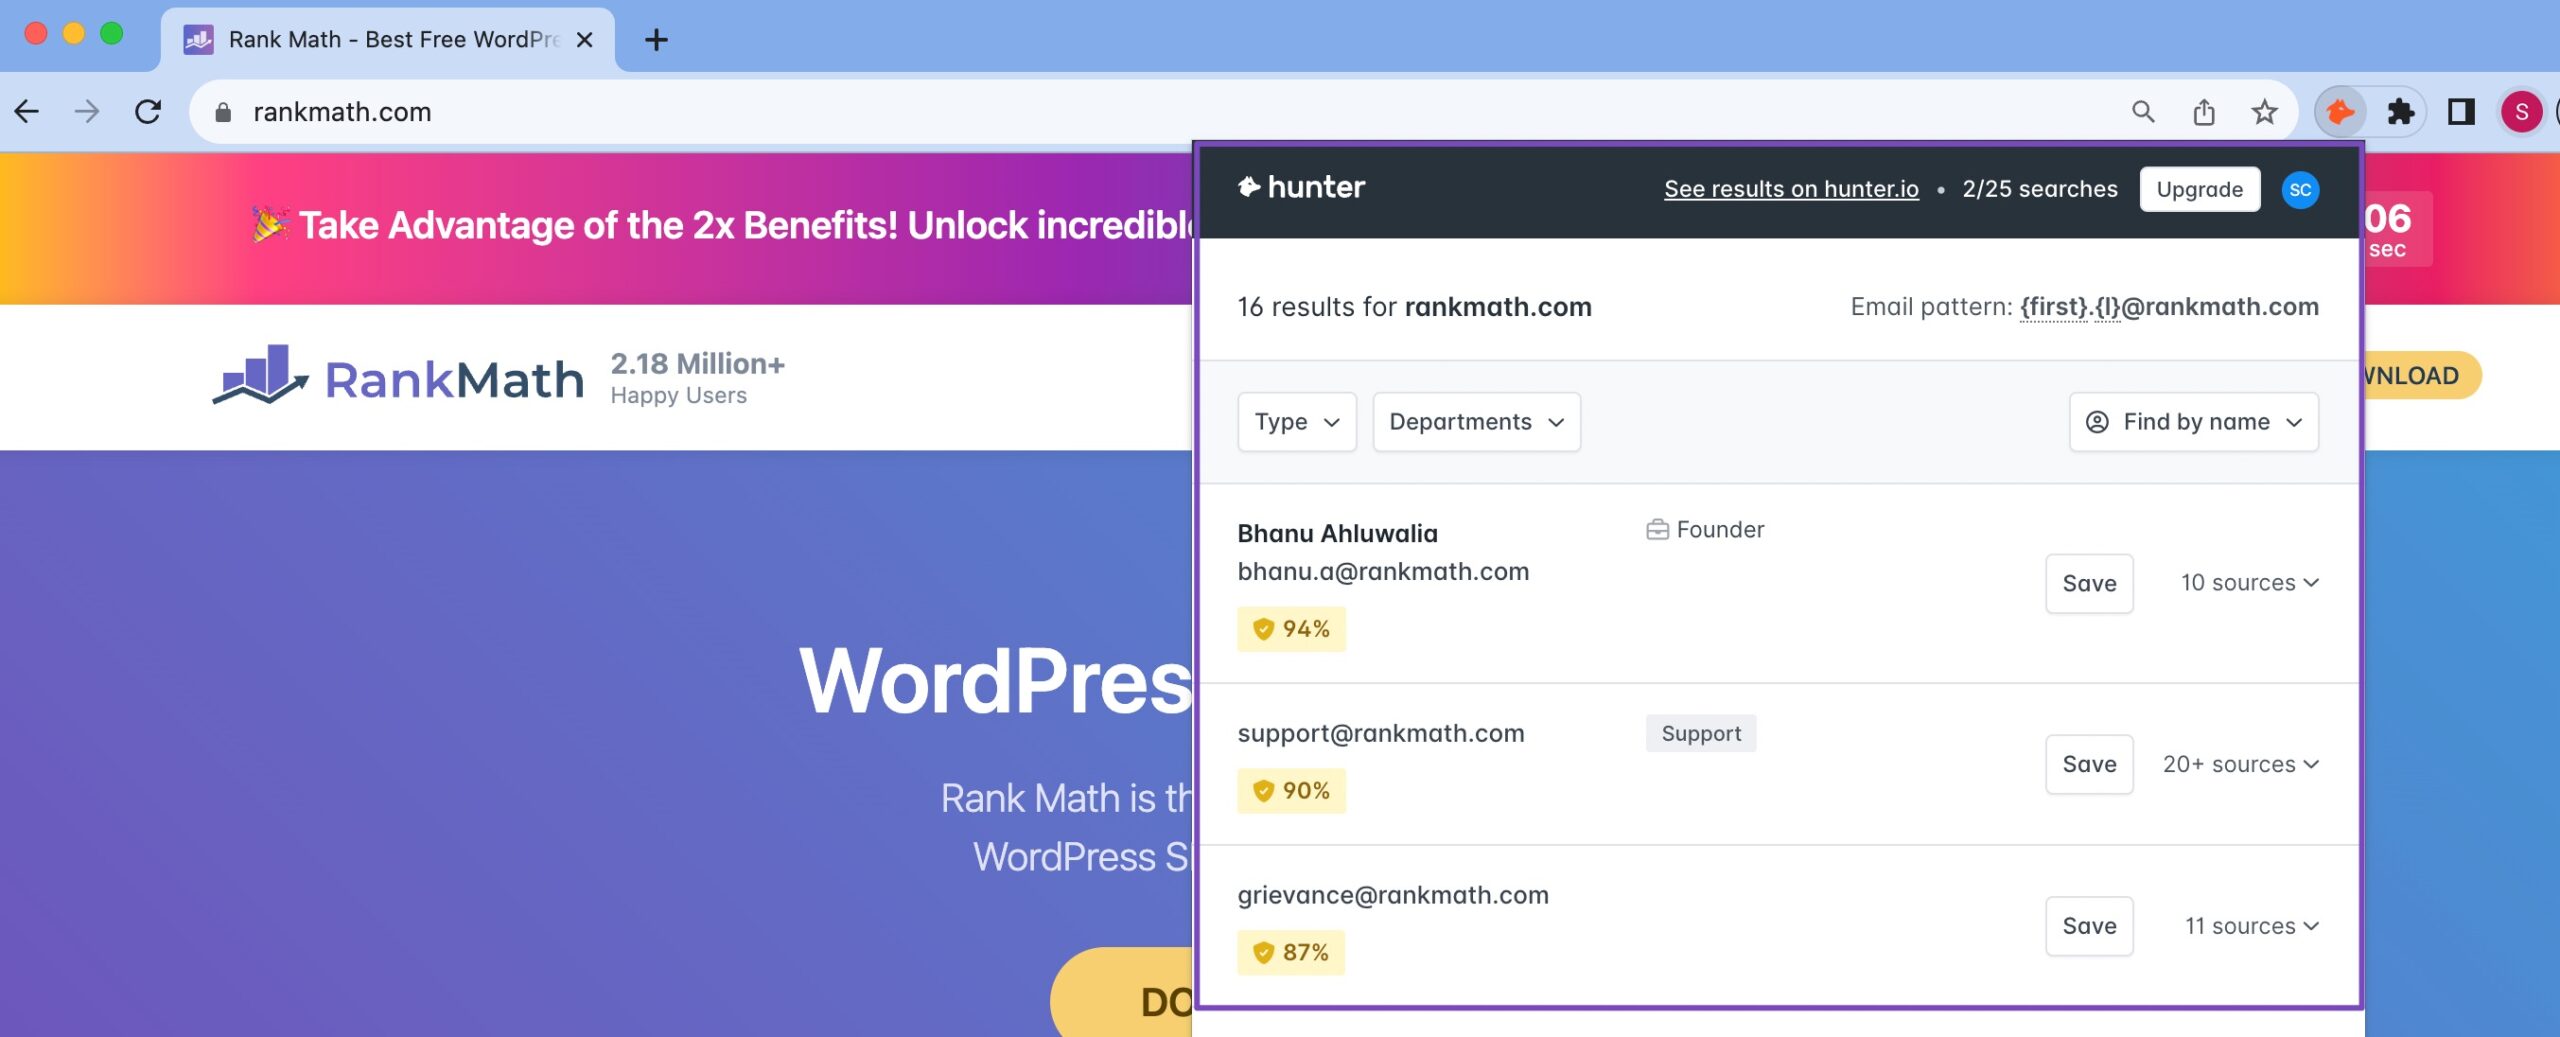The image size is (2560, 1037).
Task: Click the grievance@rankmath.com email address
Action: click(x=1393, y=895)
